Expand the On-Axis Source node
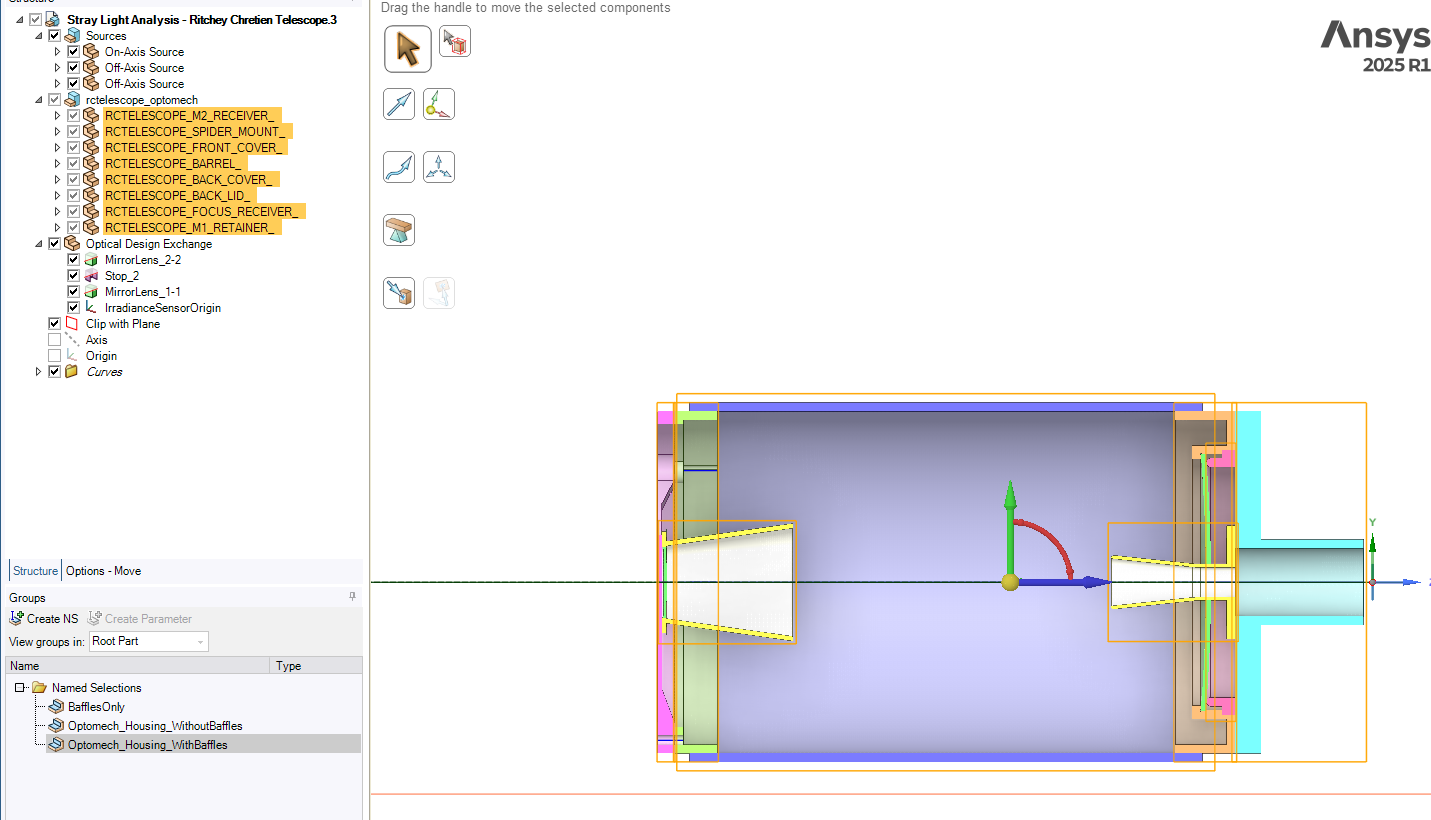Viewport: 1431px width, 820px height. 58,52
